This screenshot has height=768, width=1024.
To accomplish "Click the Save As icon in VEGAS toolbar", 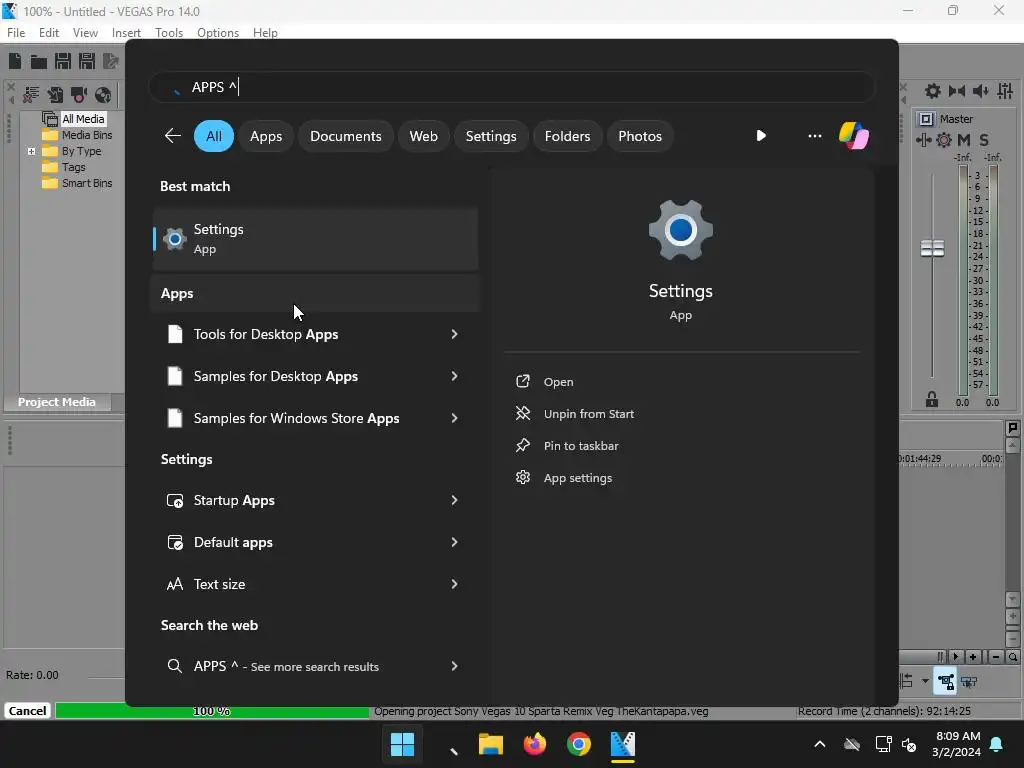I will coord(86,61).
